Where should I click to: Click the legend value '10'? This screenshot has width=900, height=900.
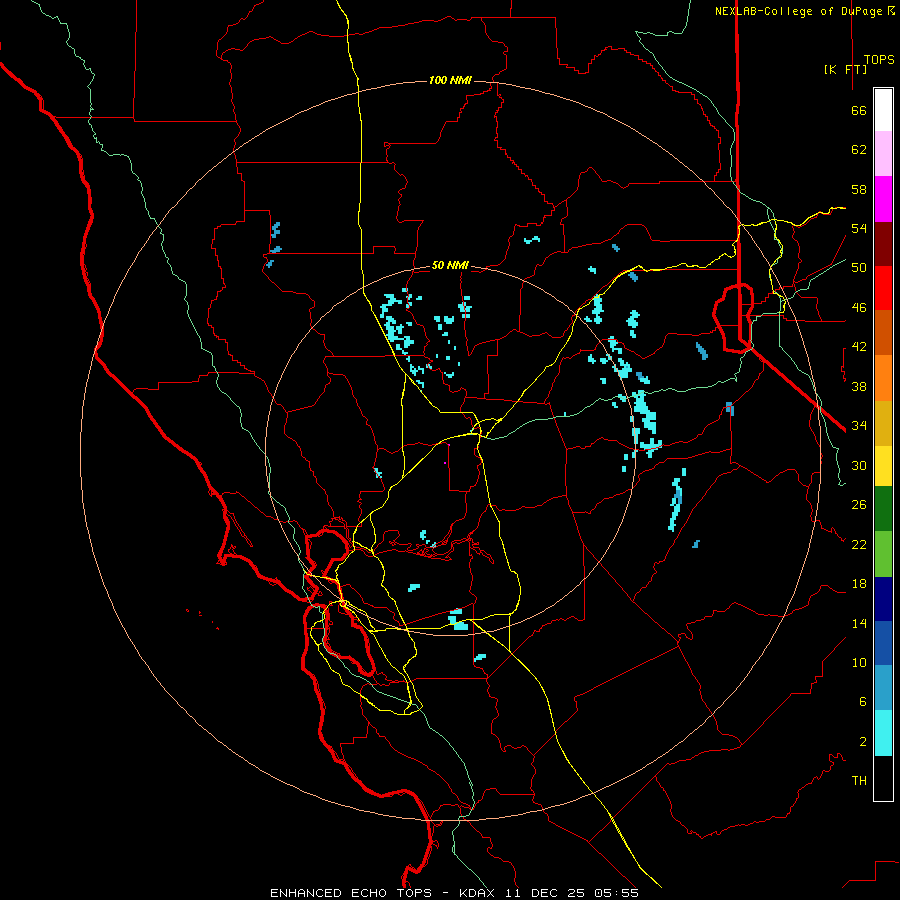tap(859, 662)
